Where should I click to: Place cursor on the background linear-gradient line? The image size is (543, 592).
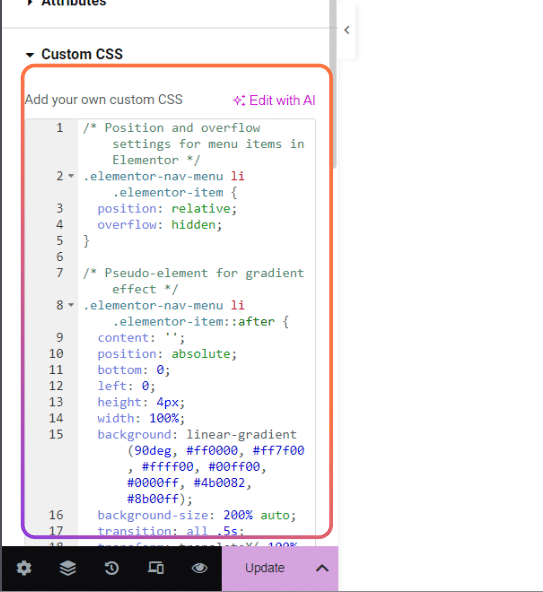tap(197, 434)
